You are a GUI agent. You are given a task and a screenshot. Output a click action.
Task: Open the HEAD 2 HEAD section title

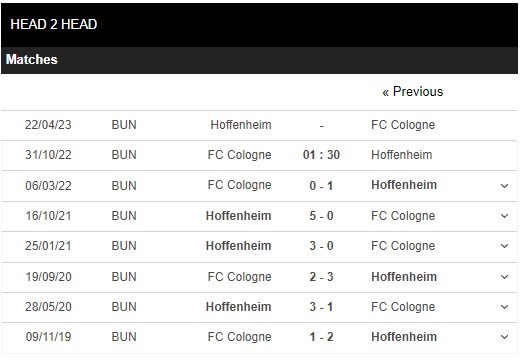(54, 24)
